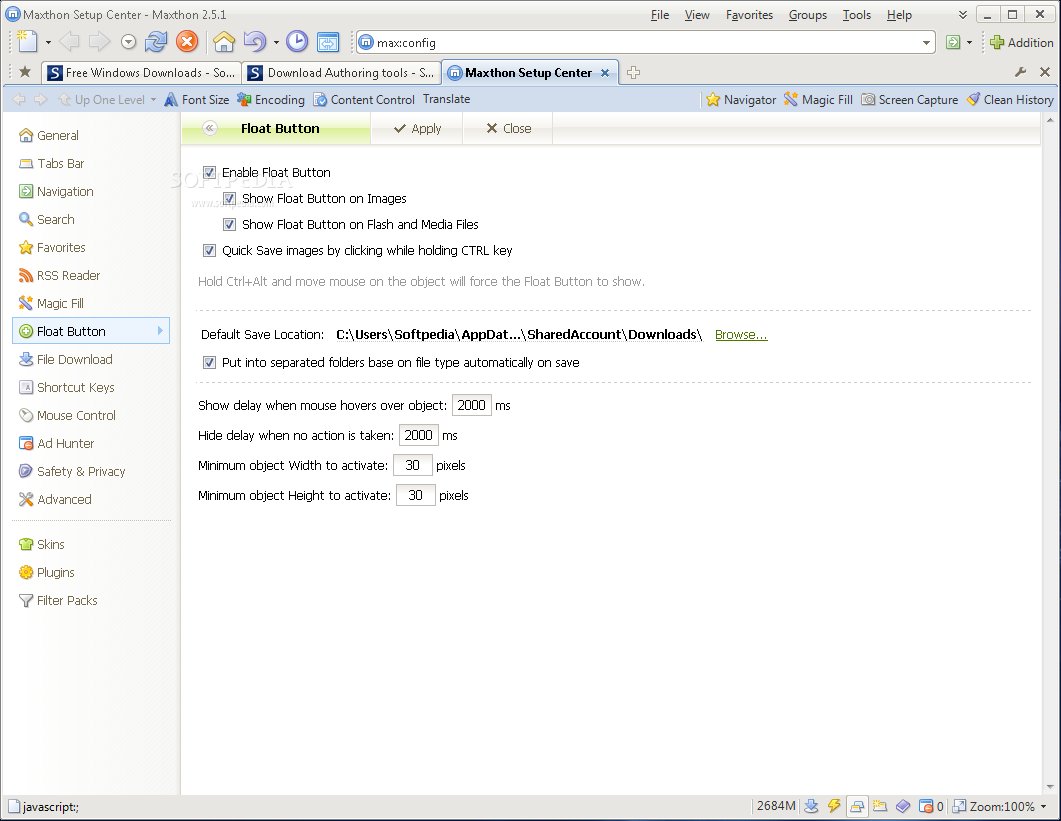This screenshot has height=821, width=1061.
Task: Toggle Quick Save images with CTRL key
Action: (x=210, y=250)
